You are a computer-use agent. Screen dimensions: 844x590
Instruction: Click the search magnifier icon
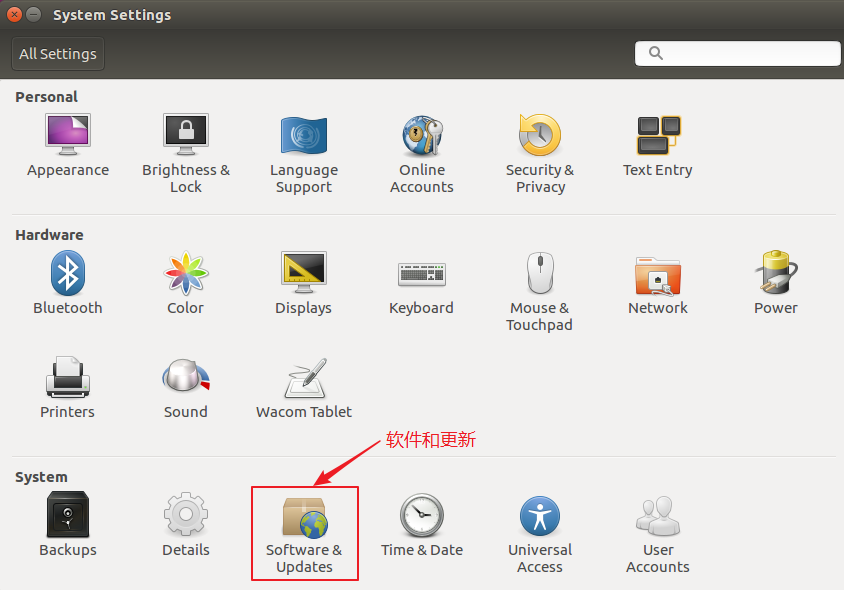coord(656,53)
